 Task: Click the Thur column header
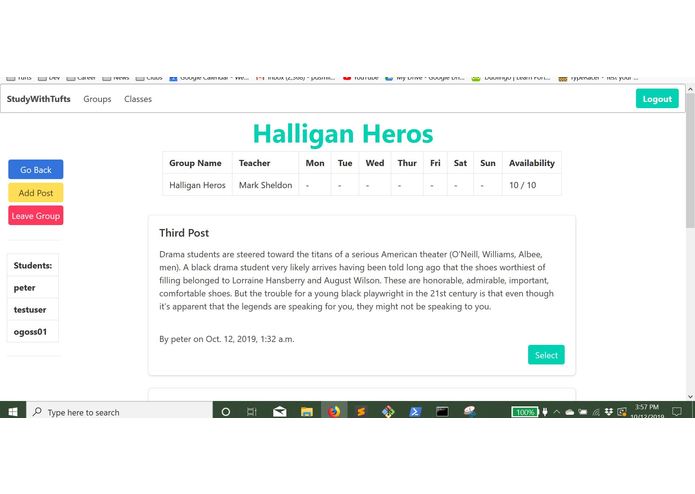(x=407, y=163)
